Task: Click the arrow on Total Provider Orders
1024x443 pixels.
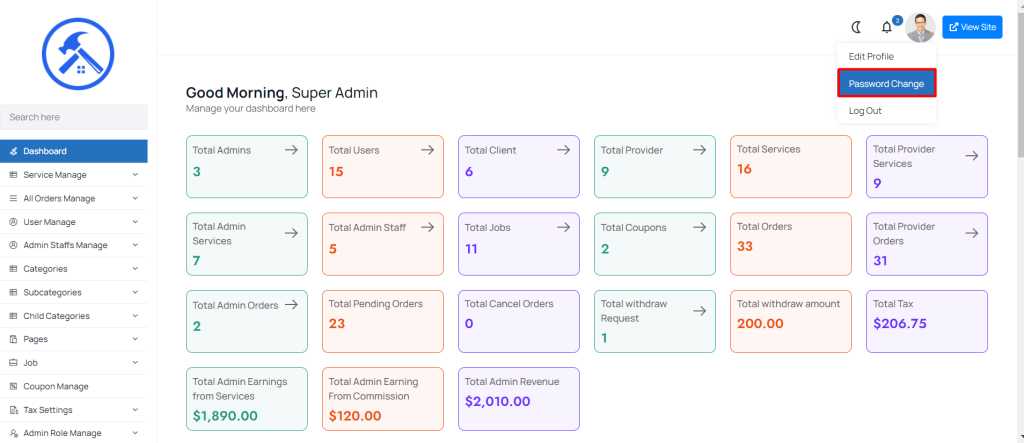Action: click(972, 233)
